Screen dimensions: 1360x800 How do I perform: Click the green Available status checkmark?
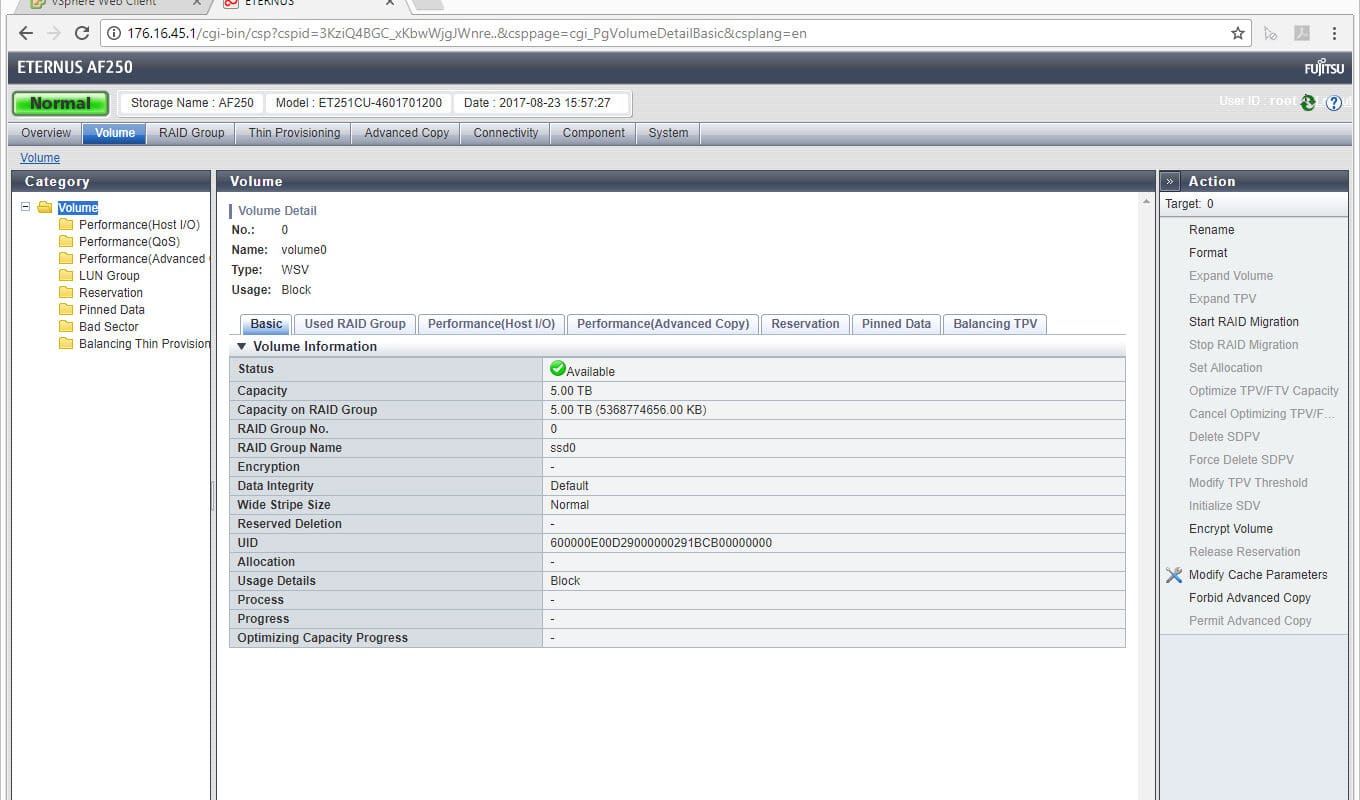pyautogui.click(x=558, y=369)
